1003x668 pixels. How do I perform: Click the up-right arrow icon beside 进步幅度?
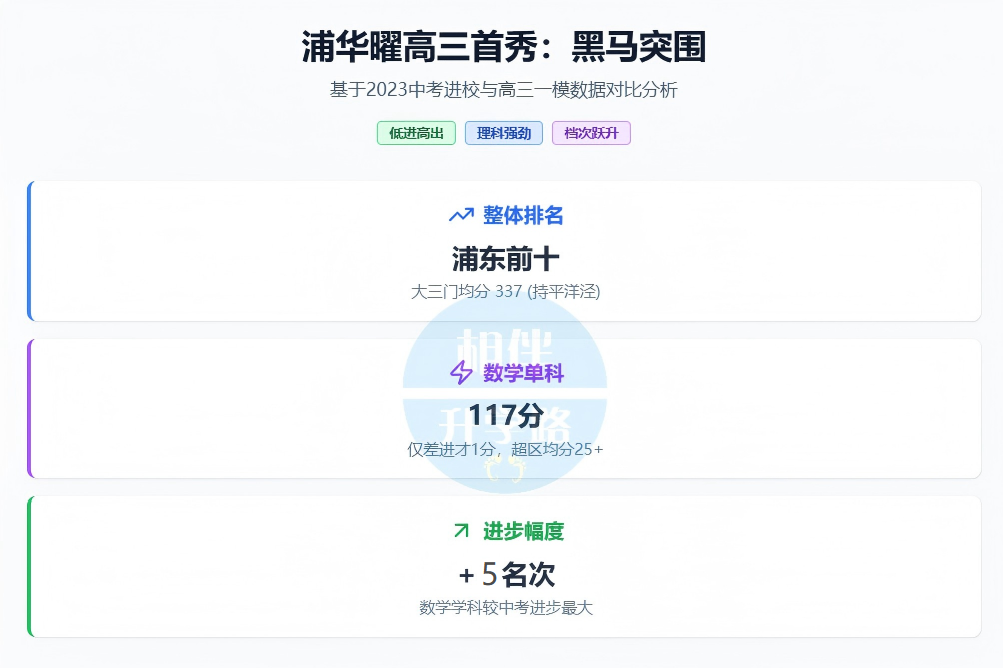pyautogui.click(x=461, y=531)
